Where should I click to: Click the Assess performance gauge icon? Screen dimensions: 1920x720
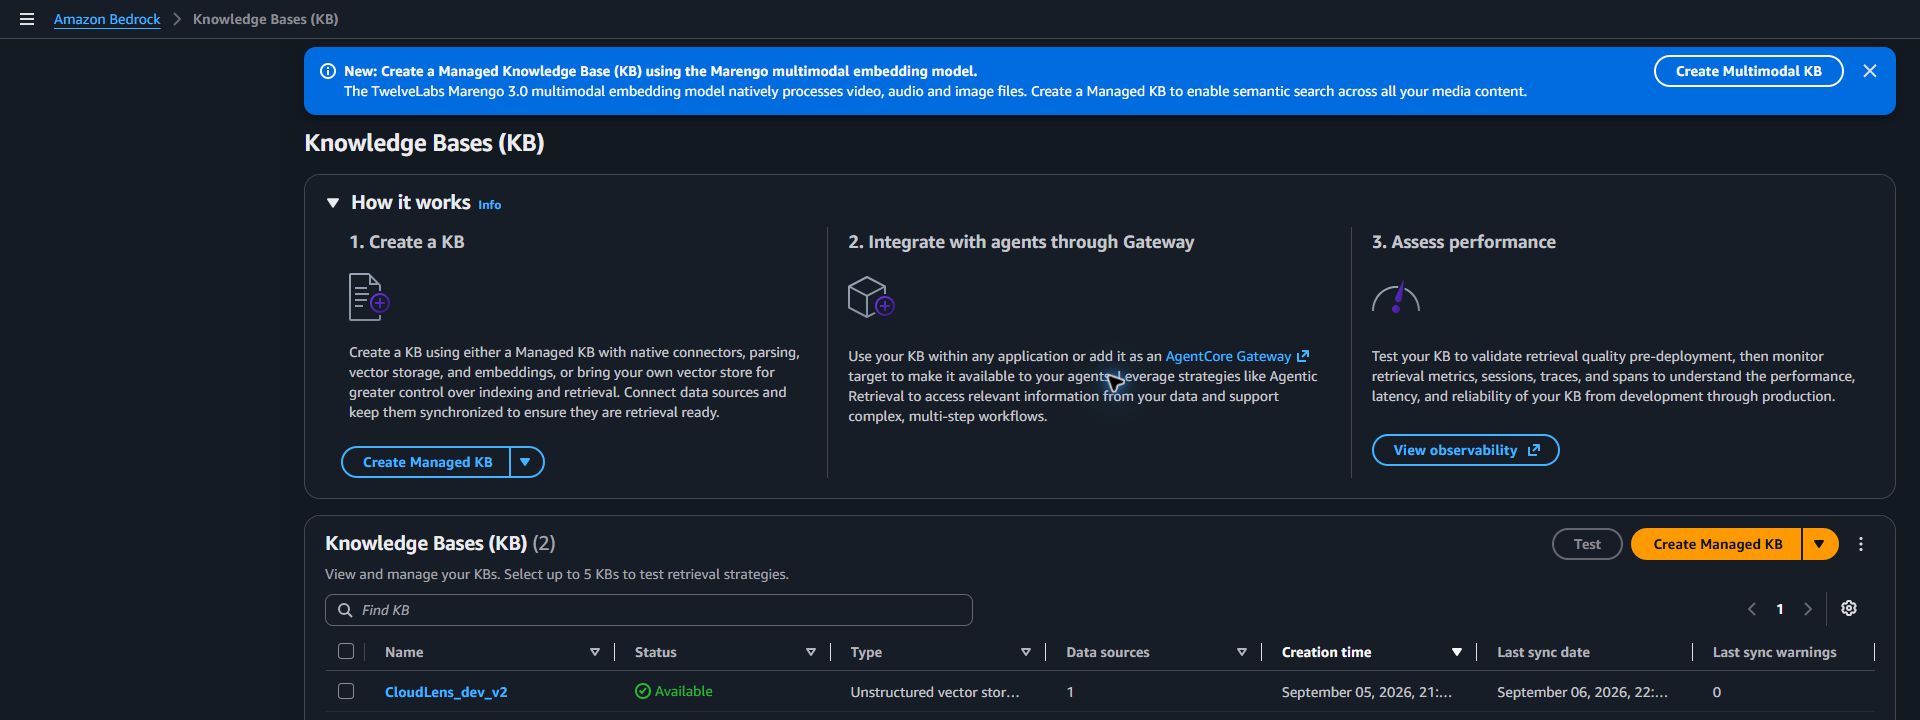point(1395,298)
